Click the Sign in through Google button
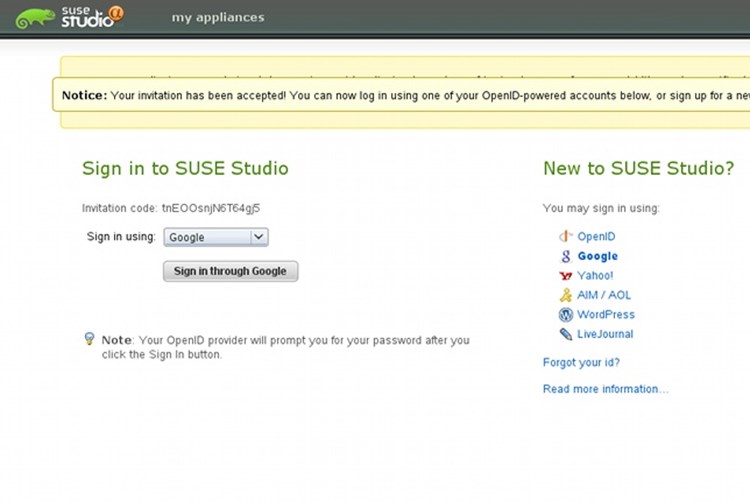The width and height of the screenshot is (750, 501). (231, 271)
